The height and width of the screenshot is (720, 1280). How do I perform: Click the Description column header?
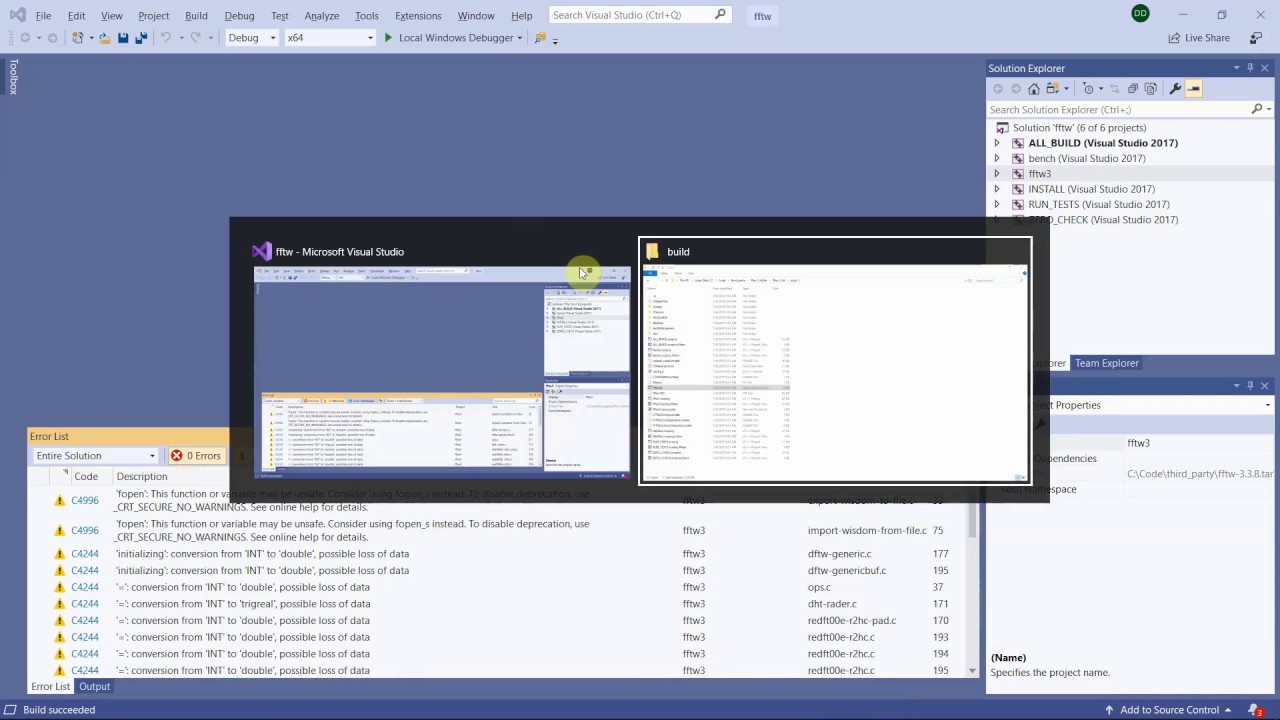coord(142,477)
